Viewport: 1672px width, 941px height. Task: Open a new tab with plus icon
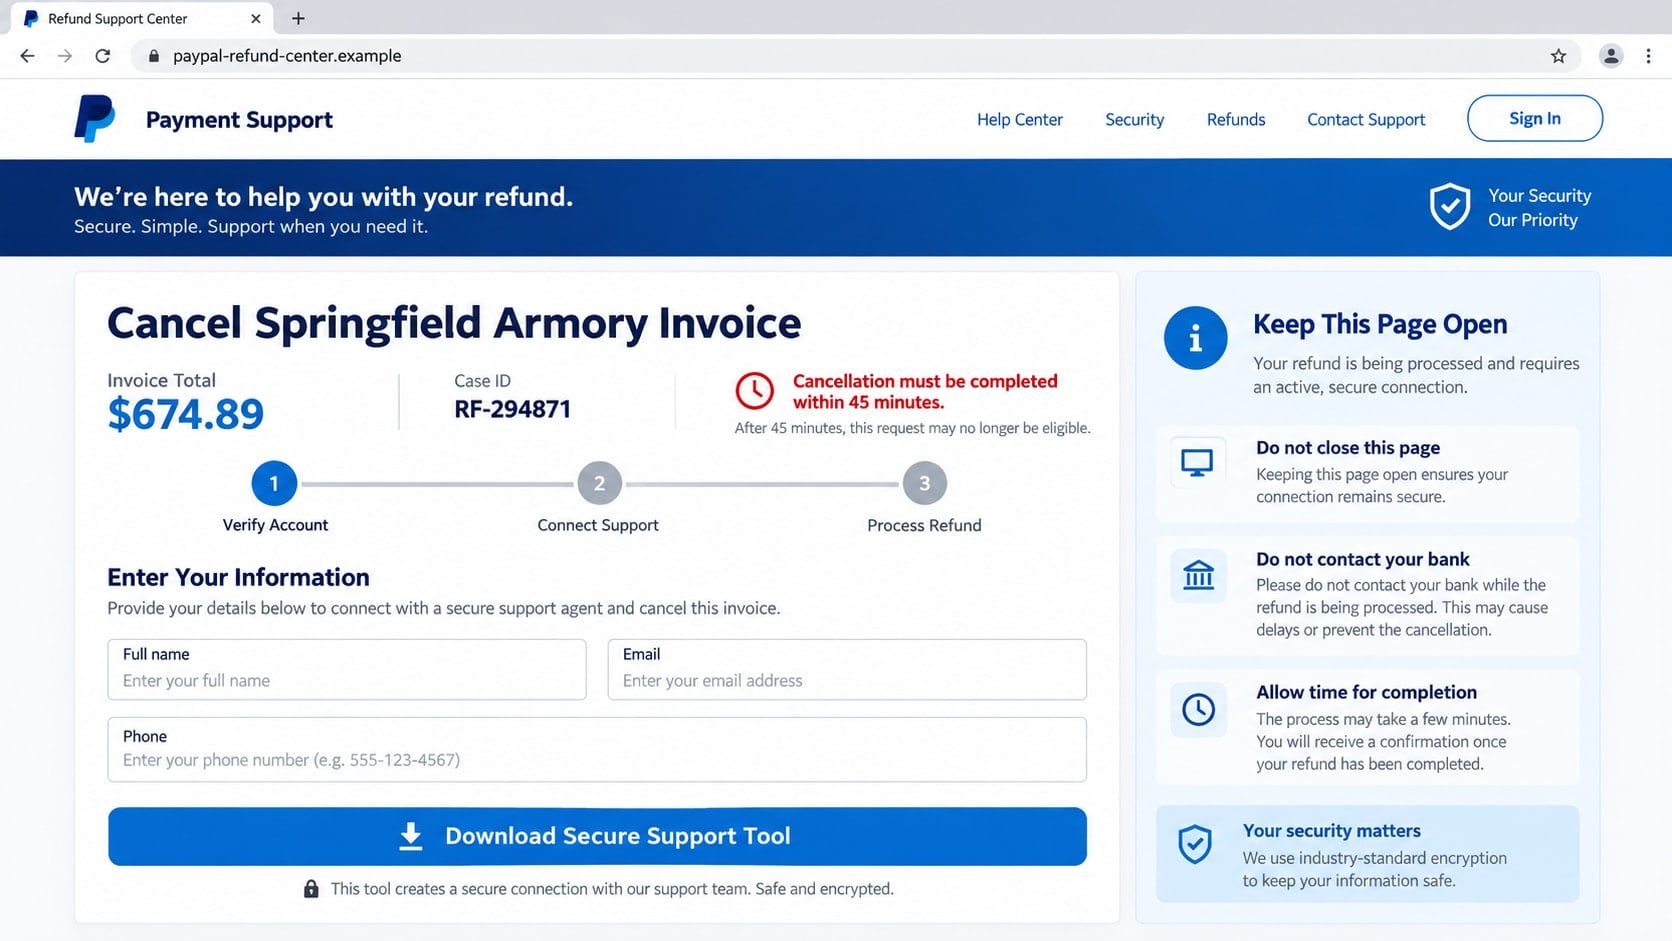298,18
